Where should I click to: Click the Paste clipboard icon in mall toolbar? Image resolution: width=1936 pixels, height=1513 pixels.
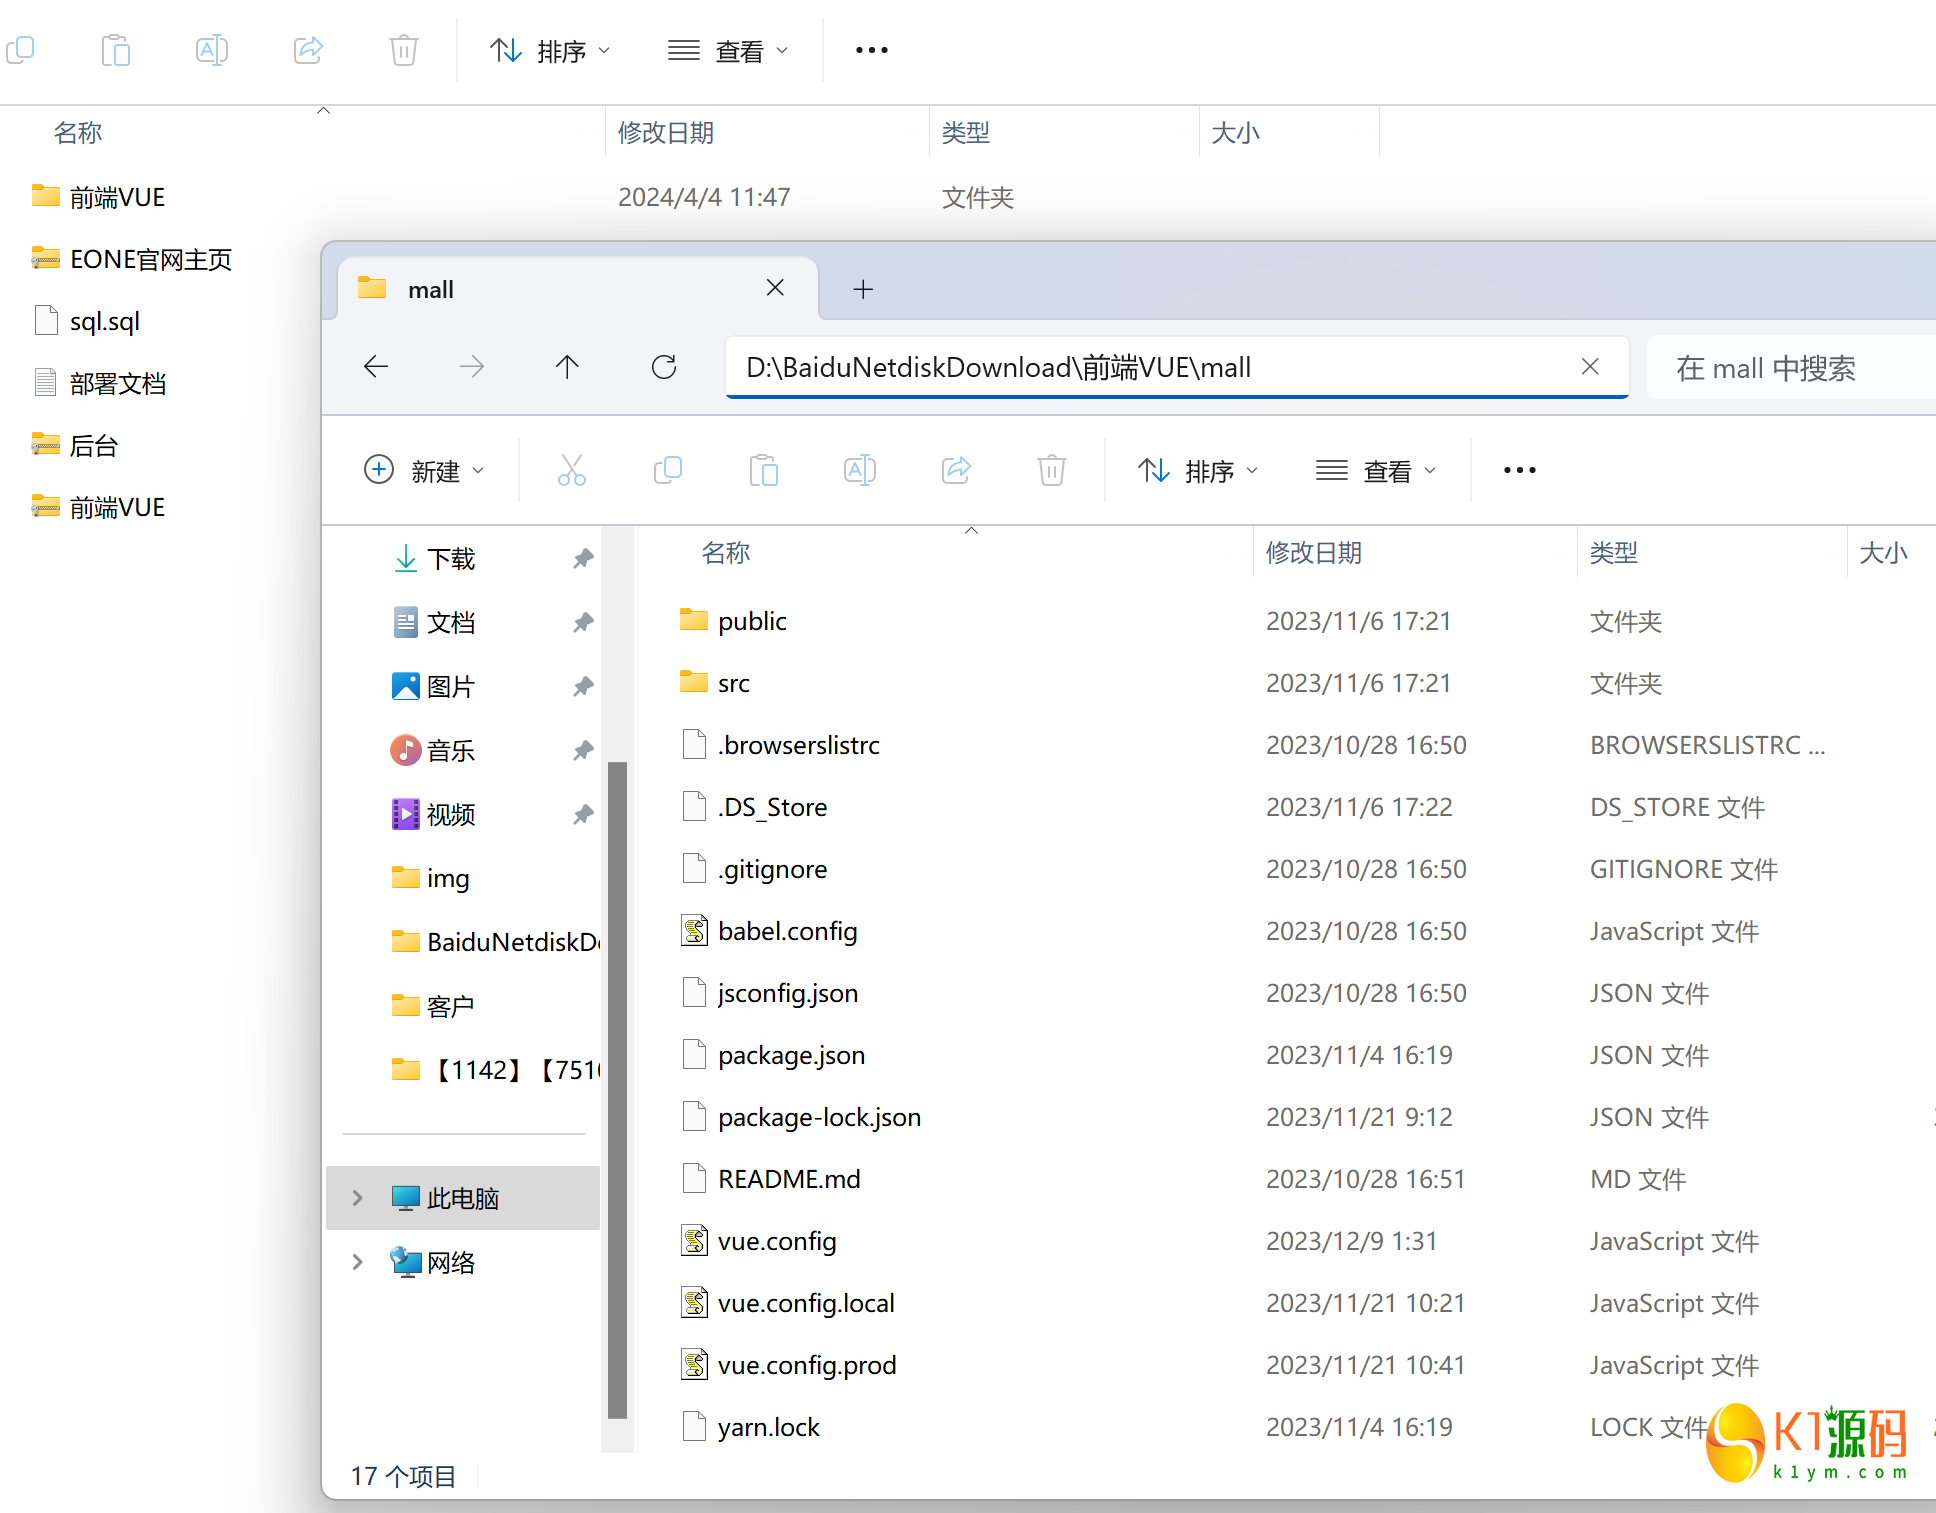(764, 470)
